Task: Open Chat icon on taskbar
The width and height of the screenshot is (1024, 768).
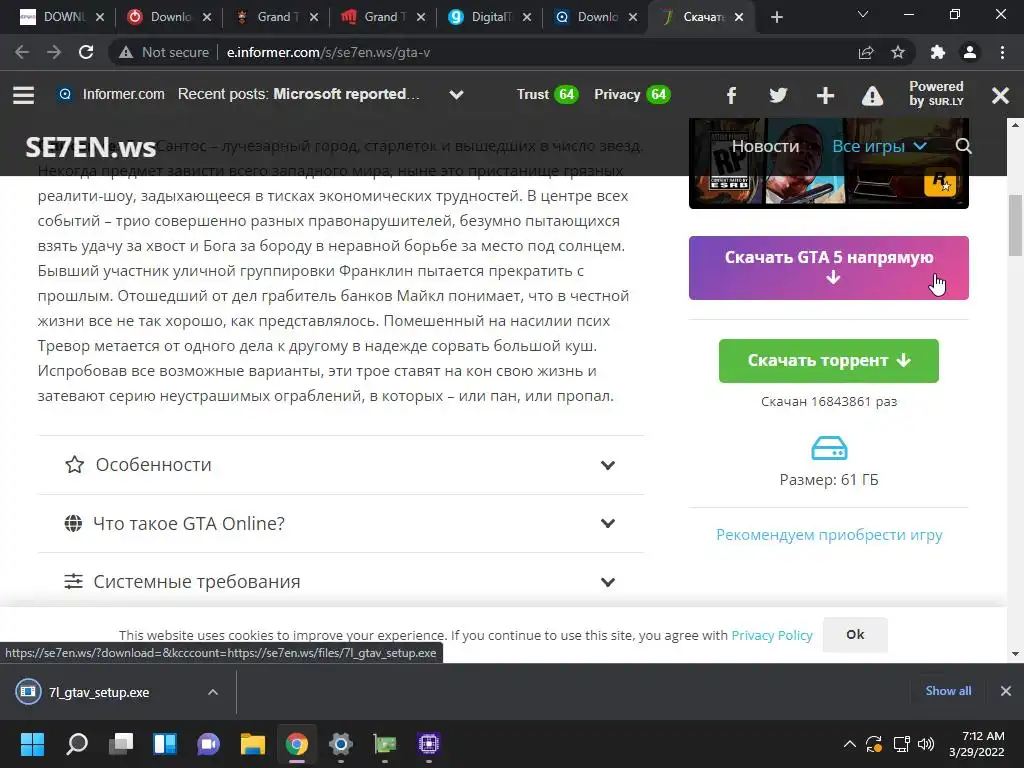Action: (209, 744)
